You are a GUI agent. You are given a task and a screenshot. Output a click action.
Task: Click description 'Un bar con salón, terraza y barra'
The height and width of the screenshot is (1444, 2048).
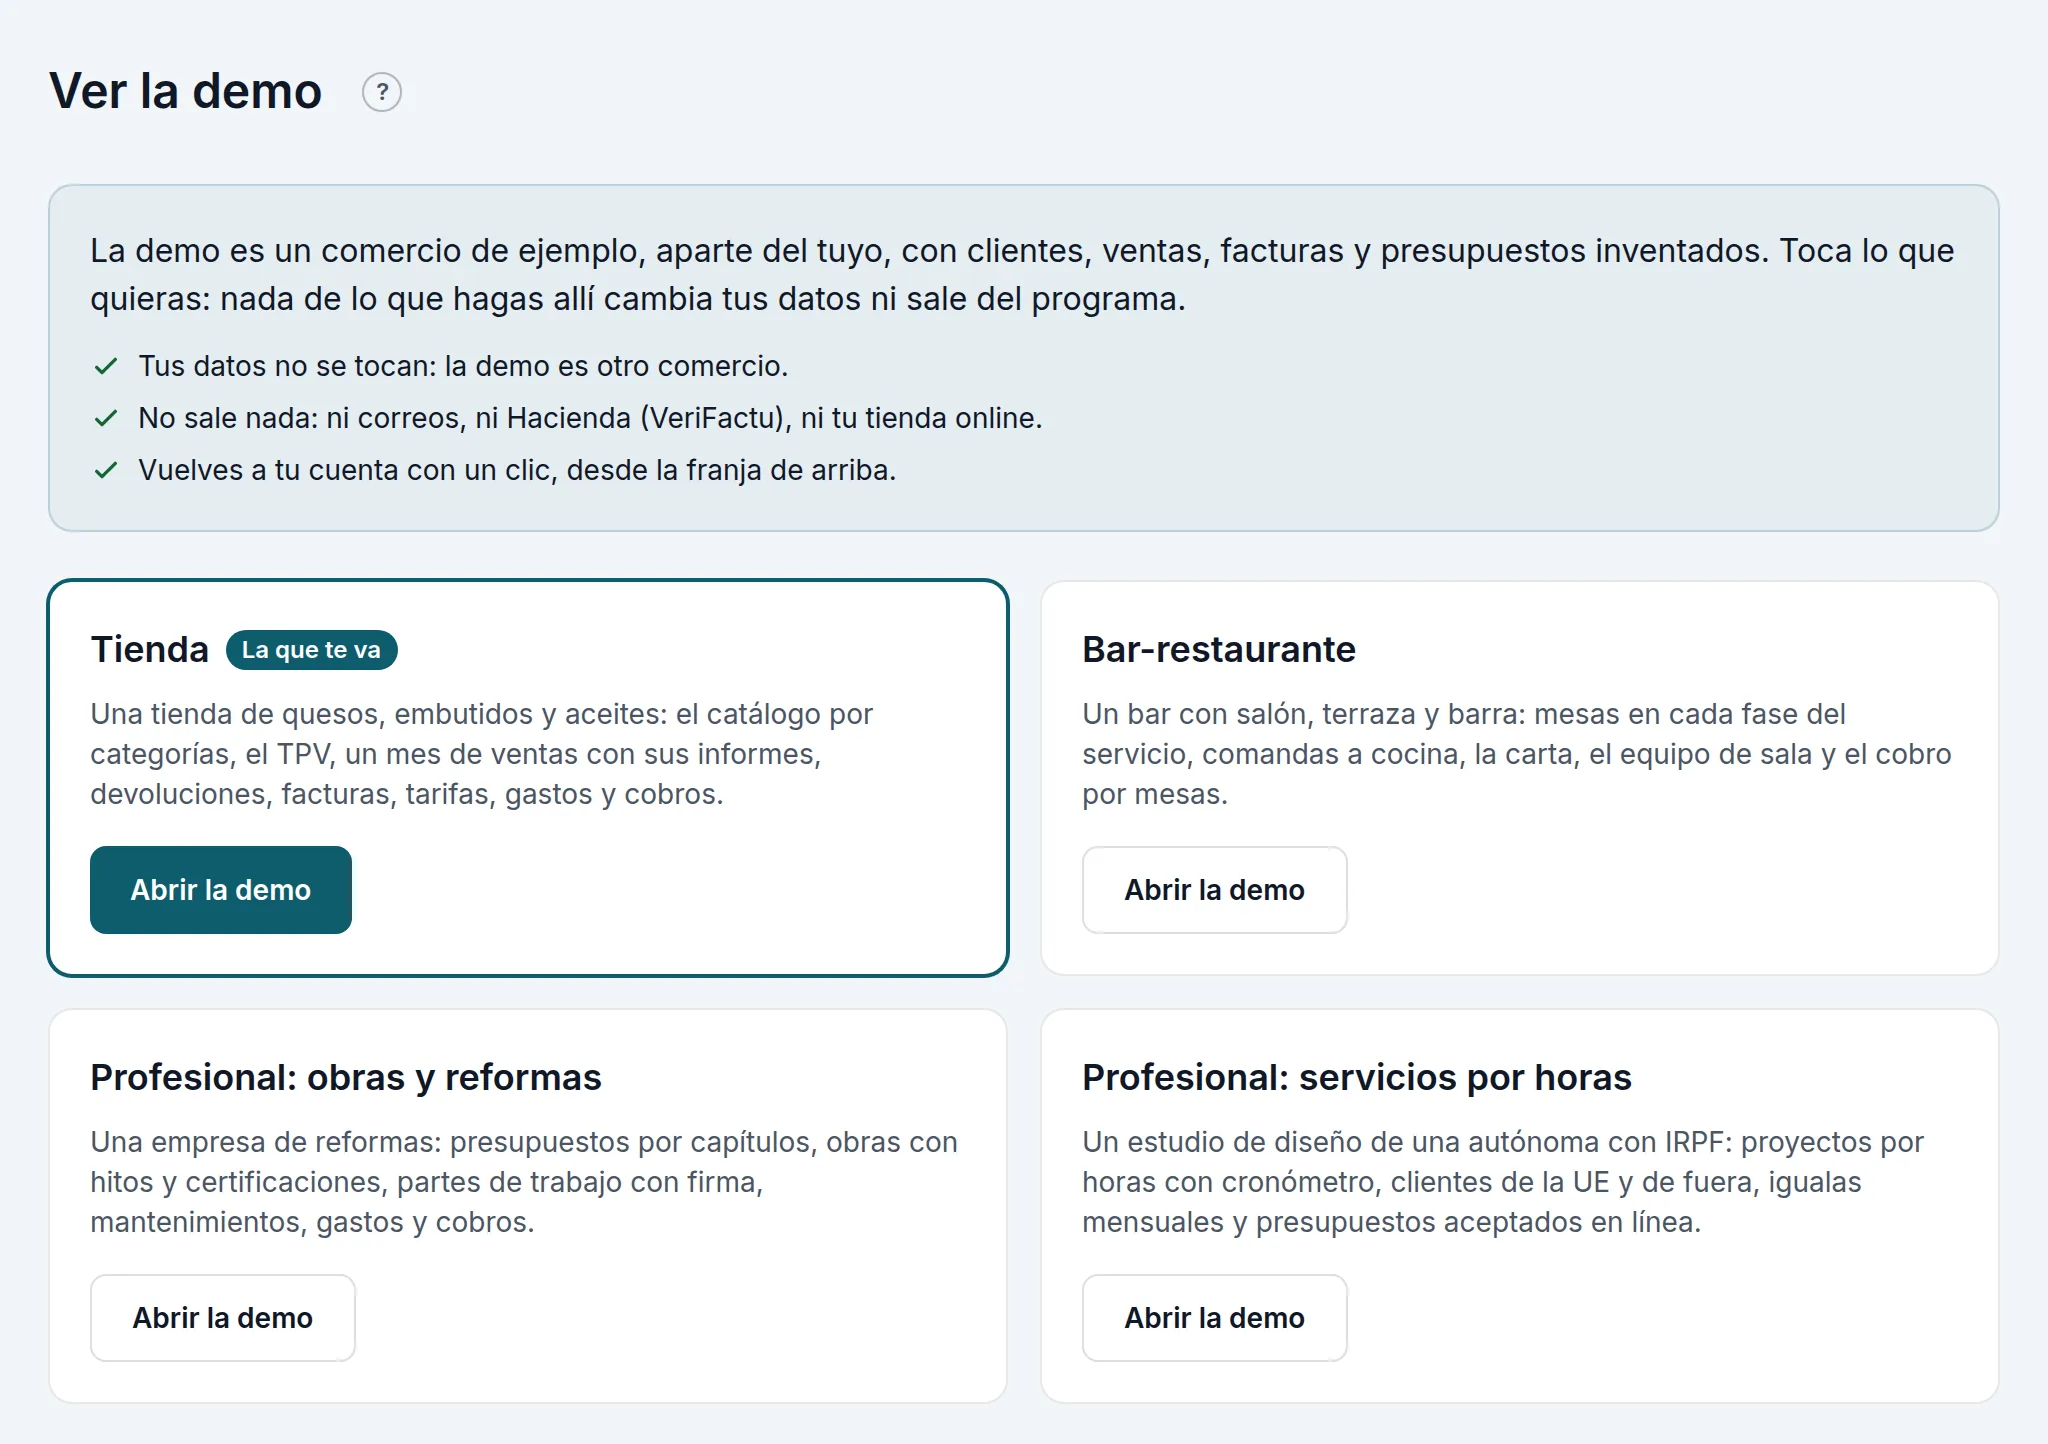tap(1516, 754)
